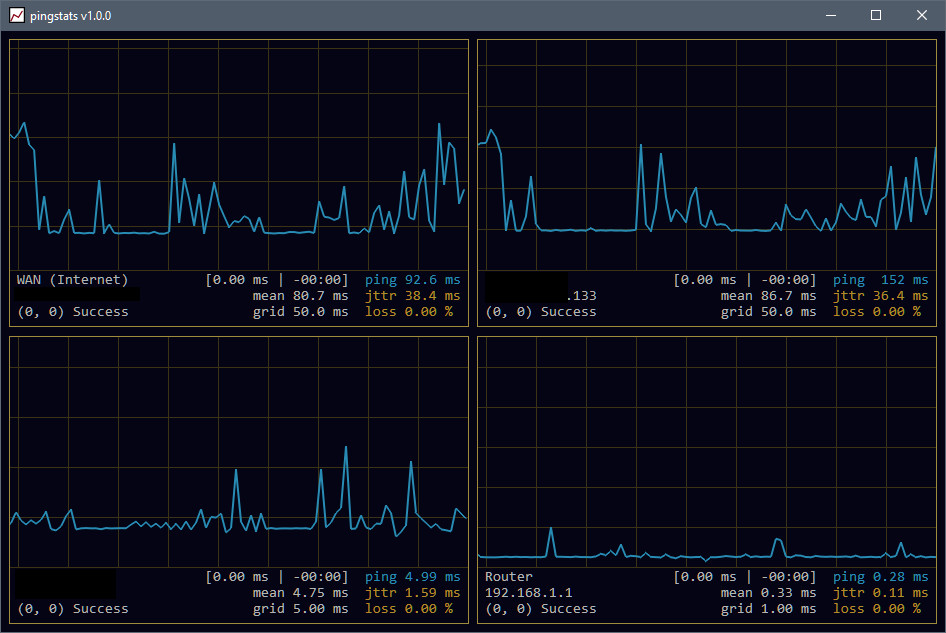946x633 pixels.
Task: Select the jttr 1.59 ms reading
Action: tap(413, 593)
